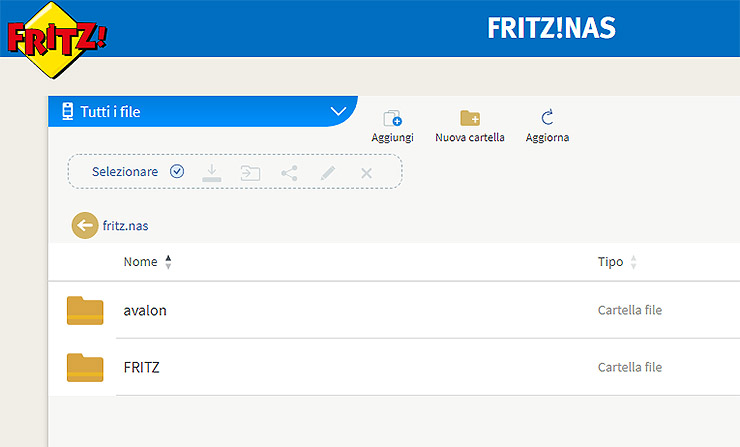
Task: Click the move-to-folder icon
Action: point(250,172)
